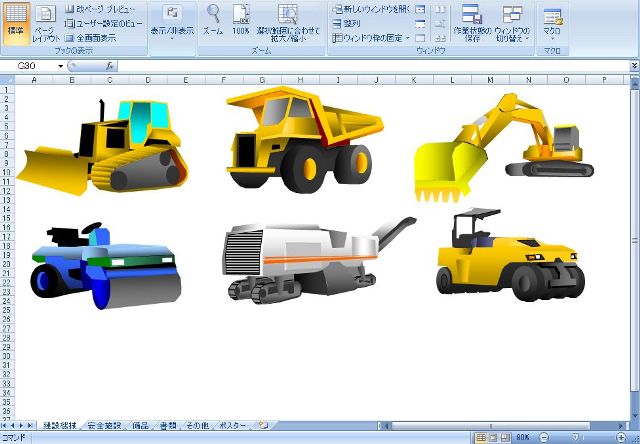Open the マクロ dropdown
The width and height of the screenshot is (640, 444).
pyautogui.click(x=552, y=24)
